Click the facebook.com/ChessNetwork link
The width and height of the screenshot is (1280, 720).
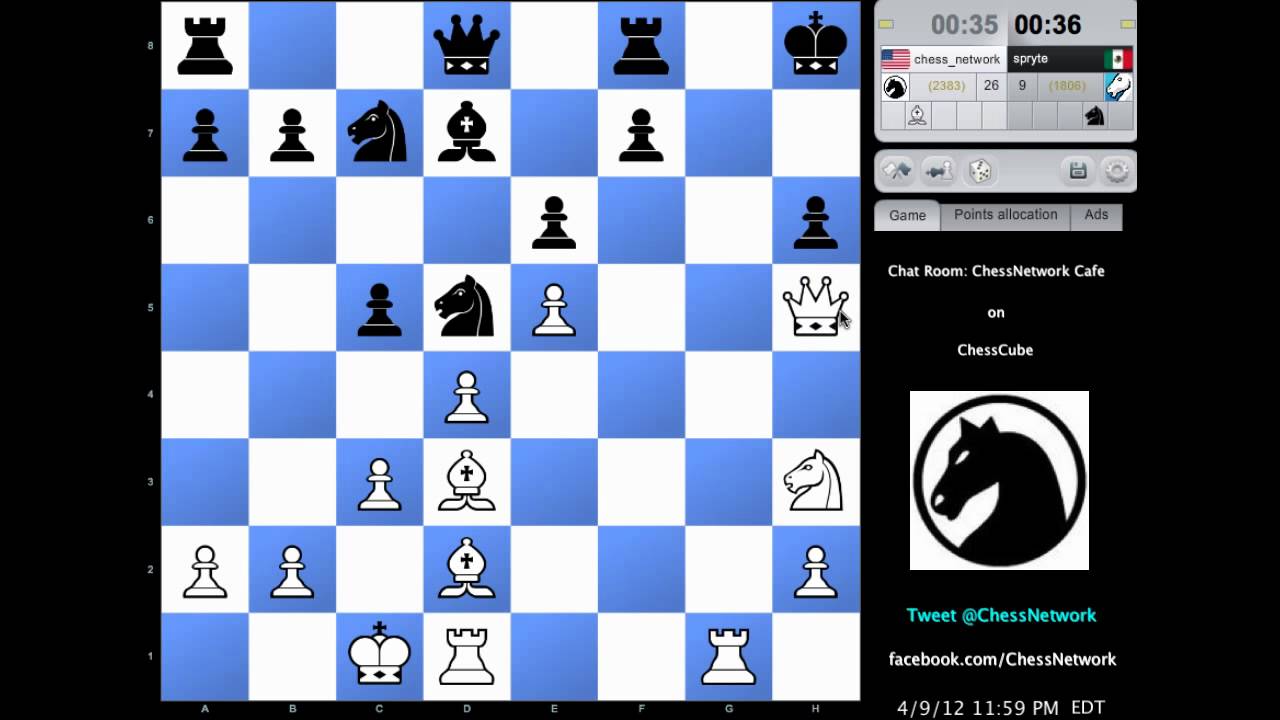pyautogui.click(x=1002, y=659)
